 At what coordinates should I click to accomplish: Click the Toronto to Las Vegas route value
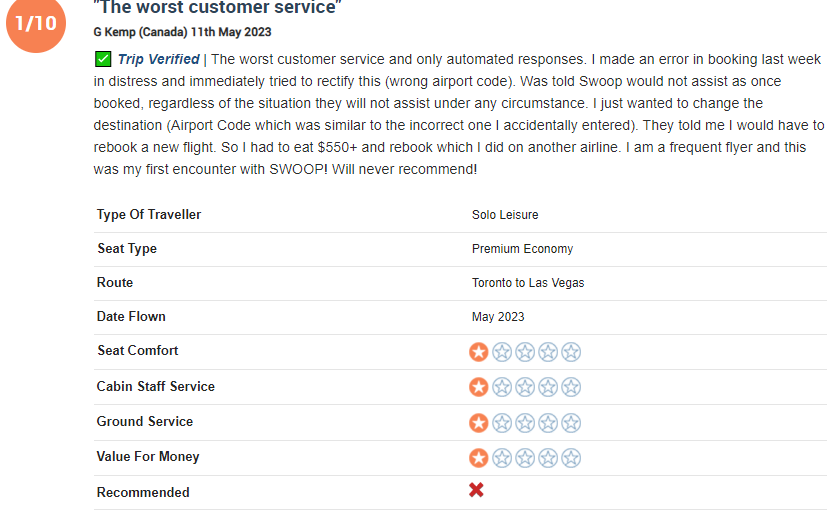(528, 283)
